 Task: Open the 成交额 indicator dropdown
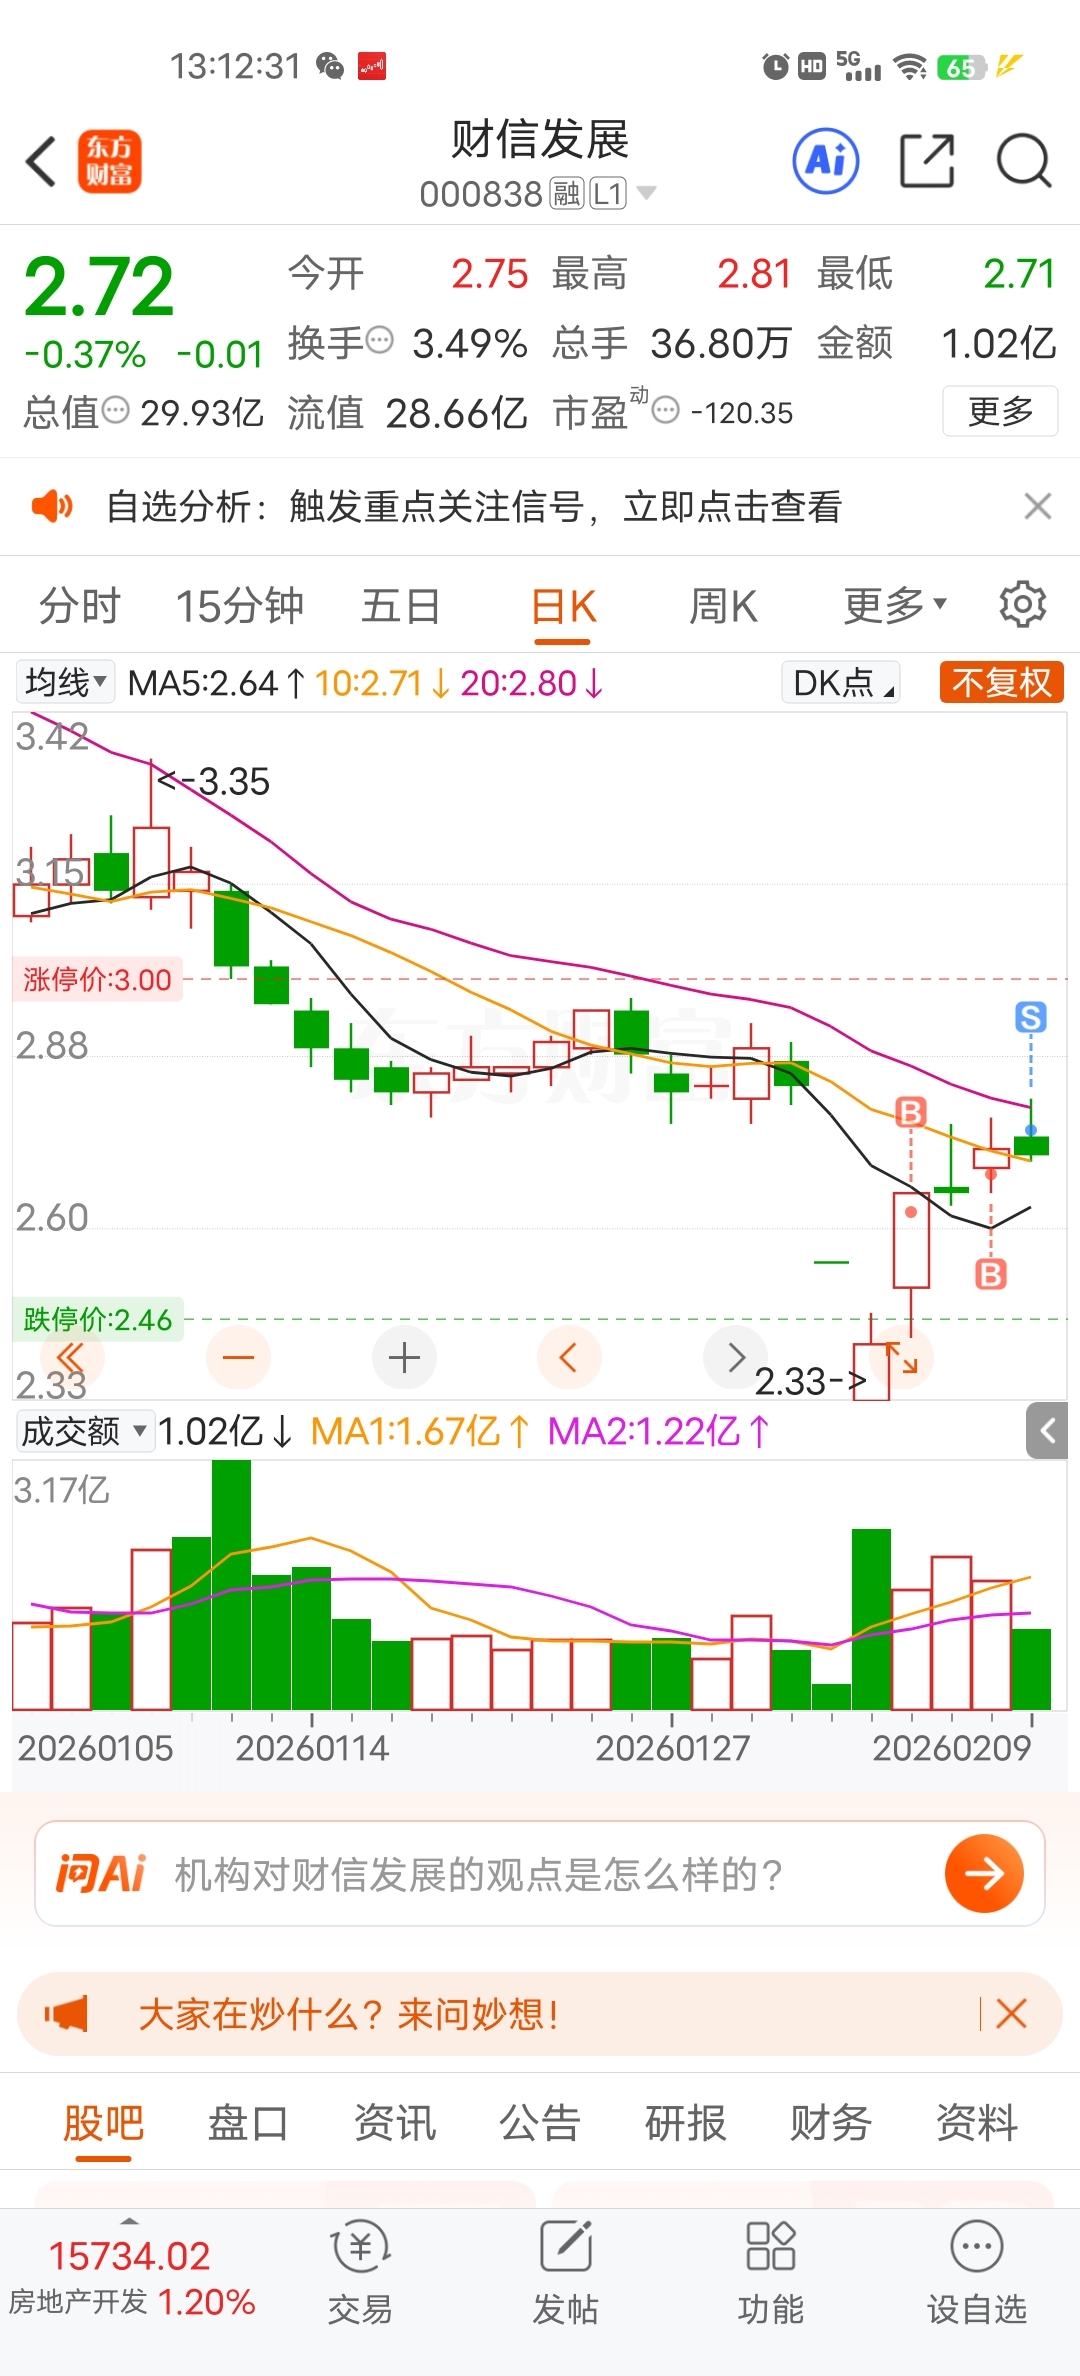(84, 1431)
